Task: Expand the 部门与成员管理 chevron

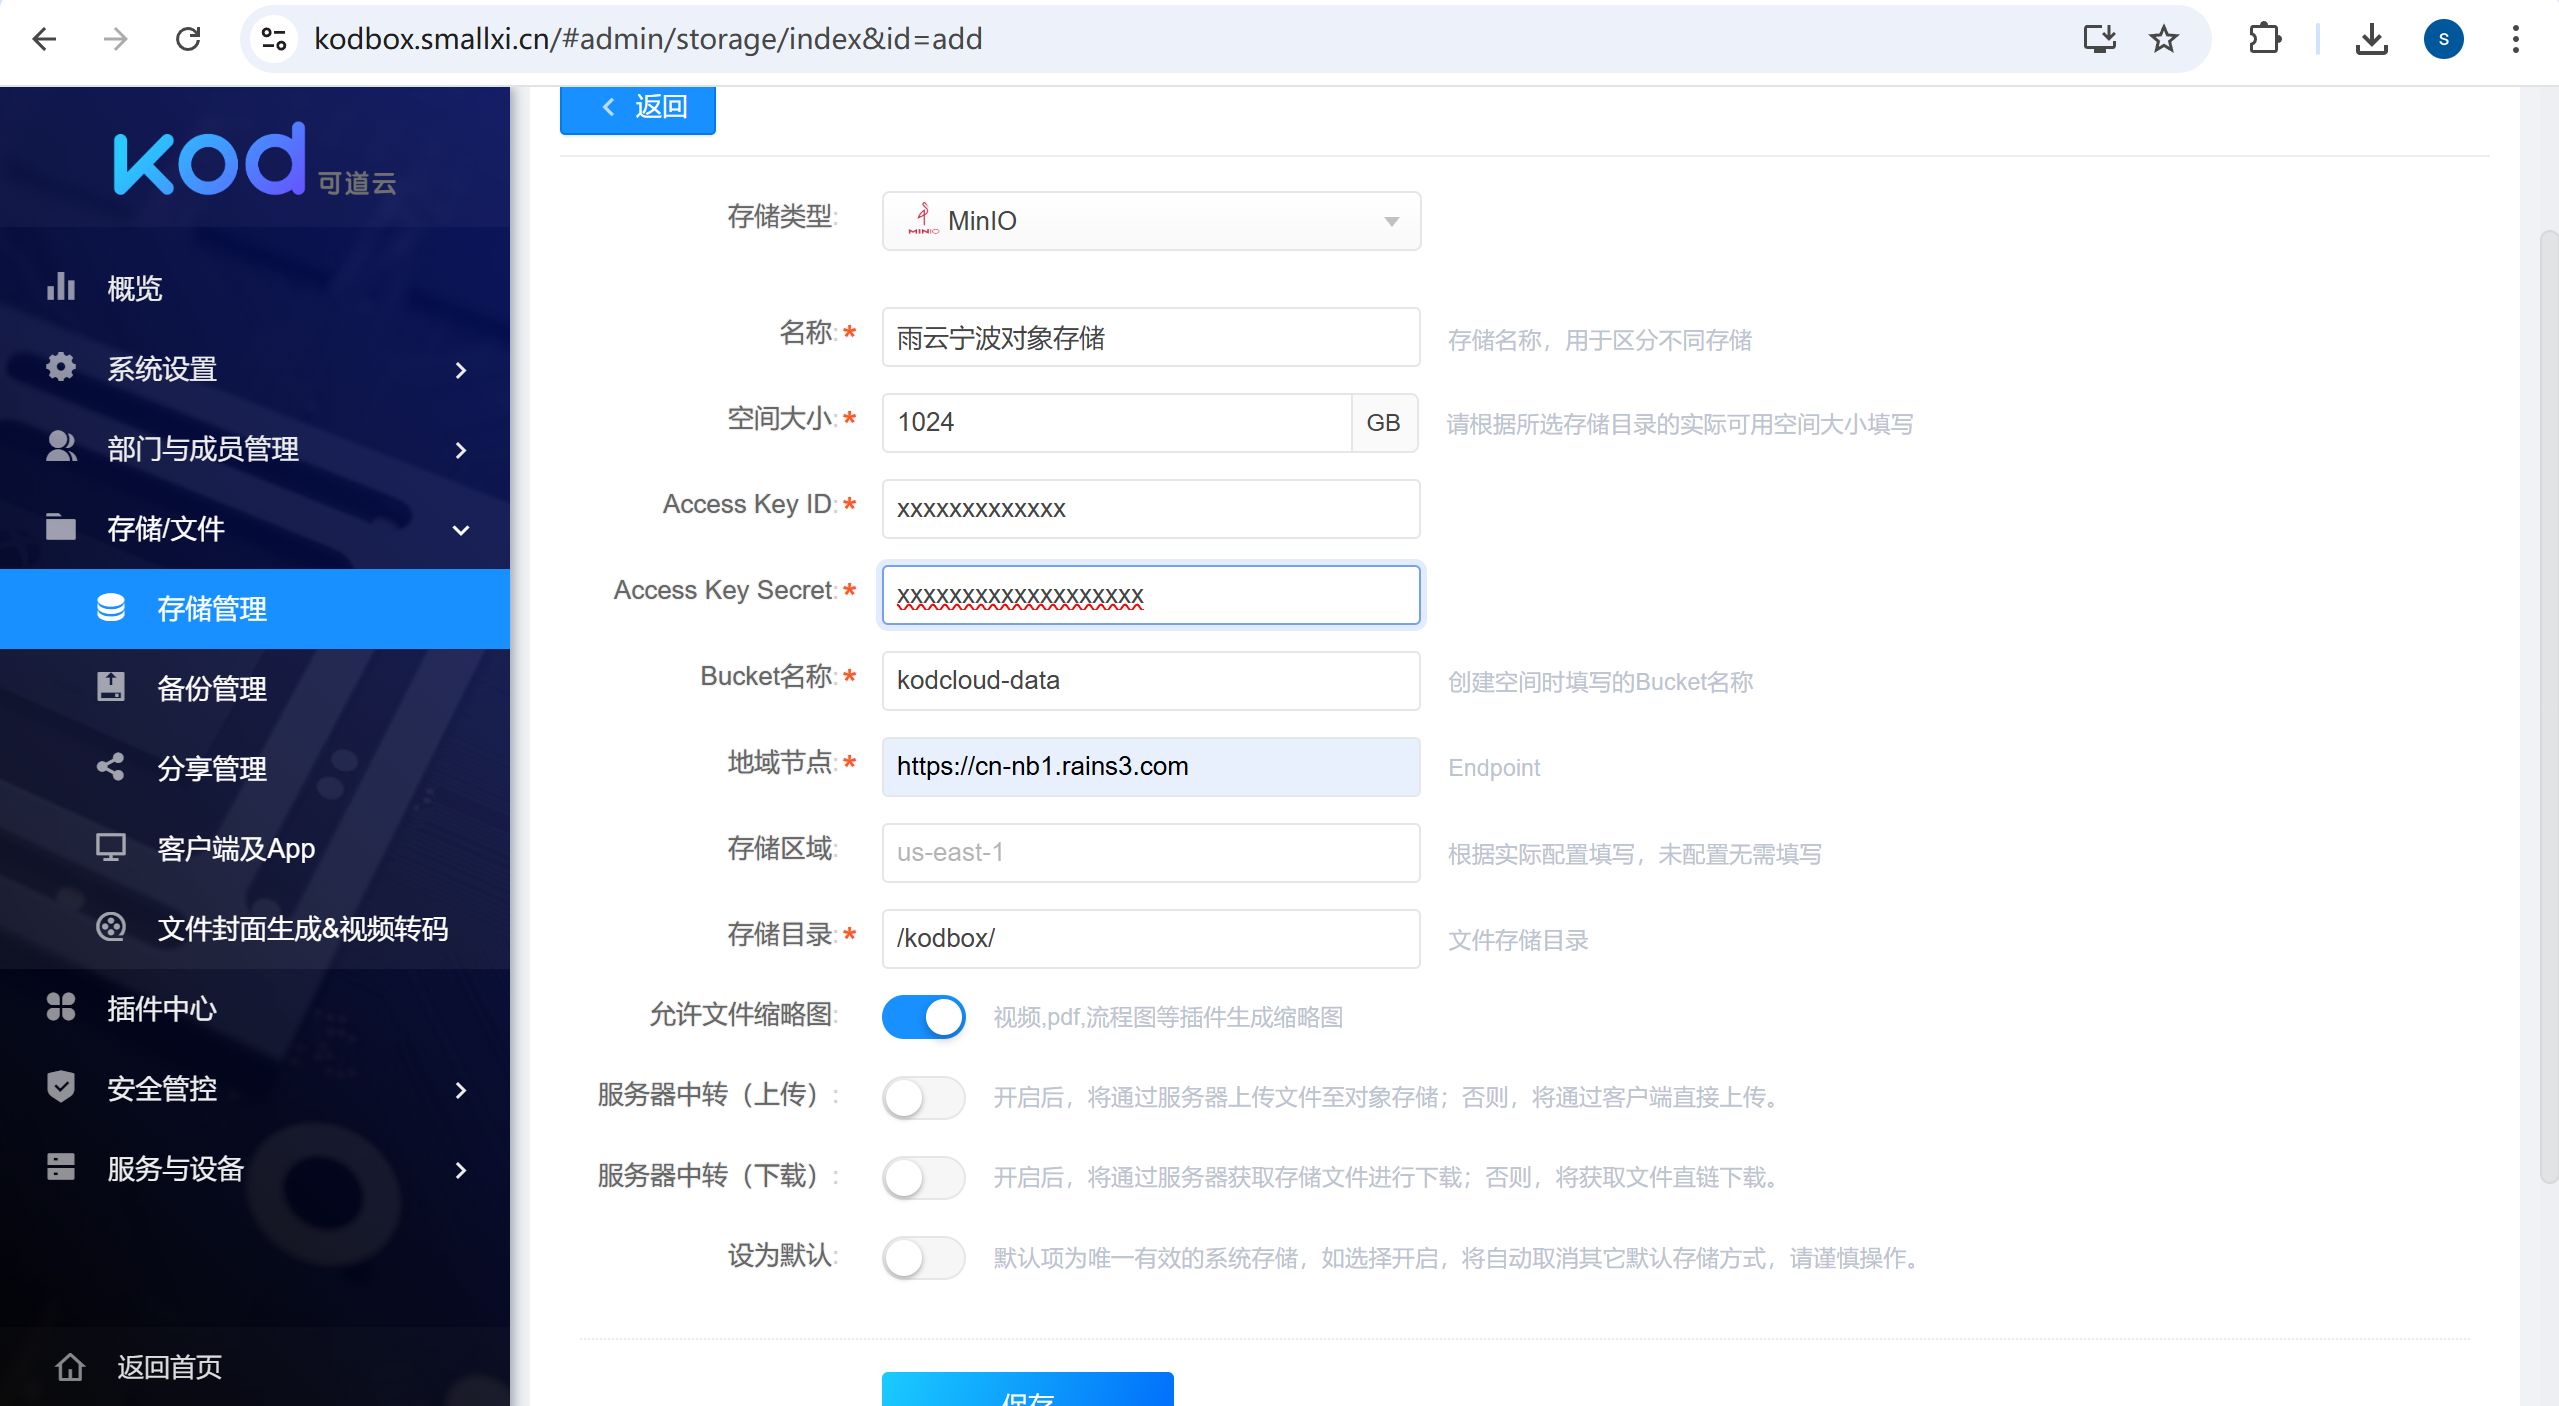Action: click(461, 450)
